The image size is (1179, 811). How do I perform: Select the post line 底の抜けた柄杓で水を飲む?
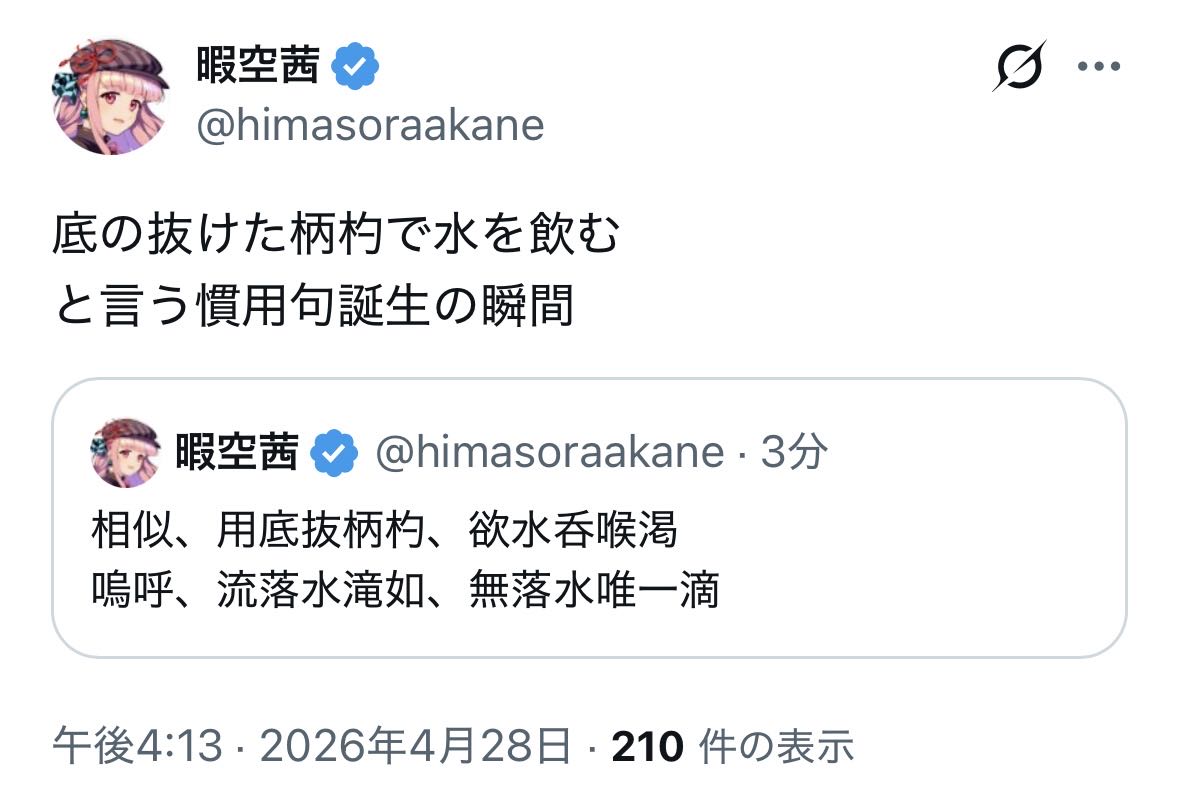click(336, 238)
